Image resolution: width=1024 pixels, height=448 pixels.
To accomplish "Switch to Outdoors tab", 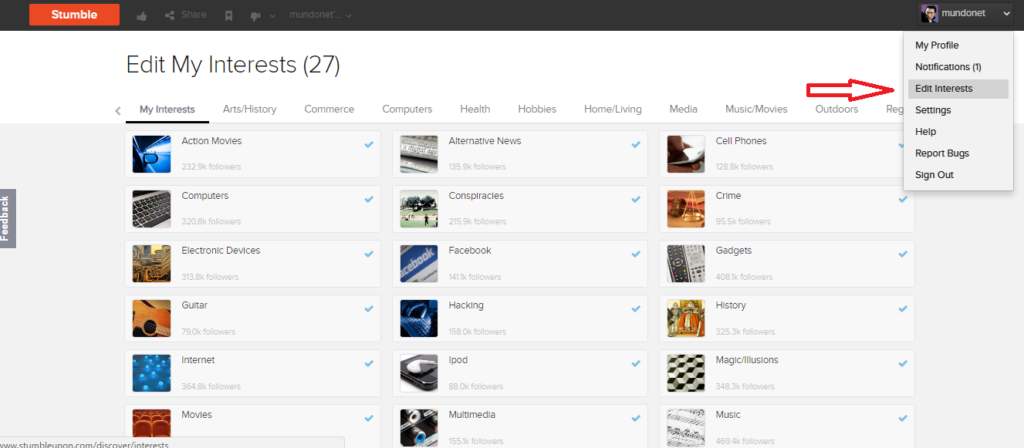I will [837, 110].
